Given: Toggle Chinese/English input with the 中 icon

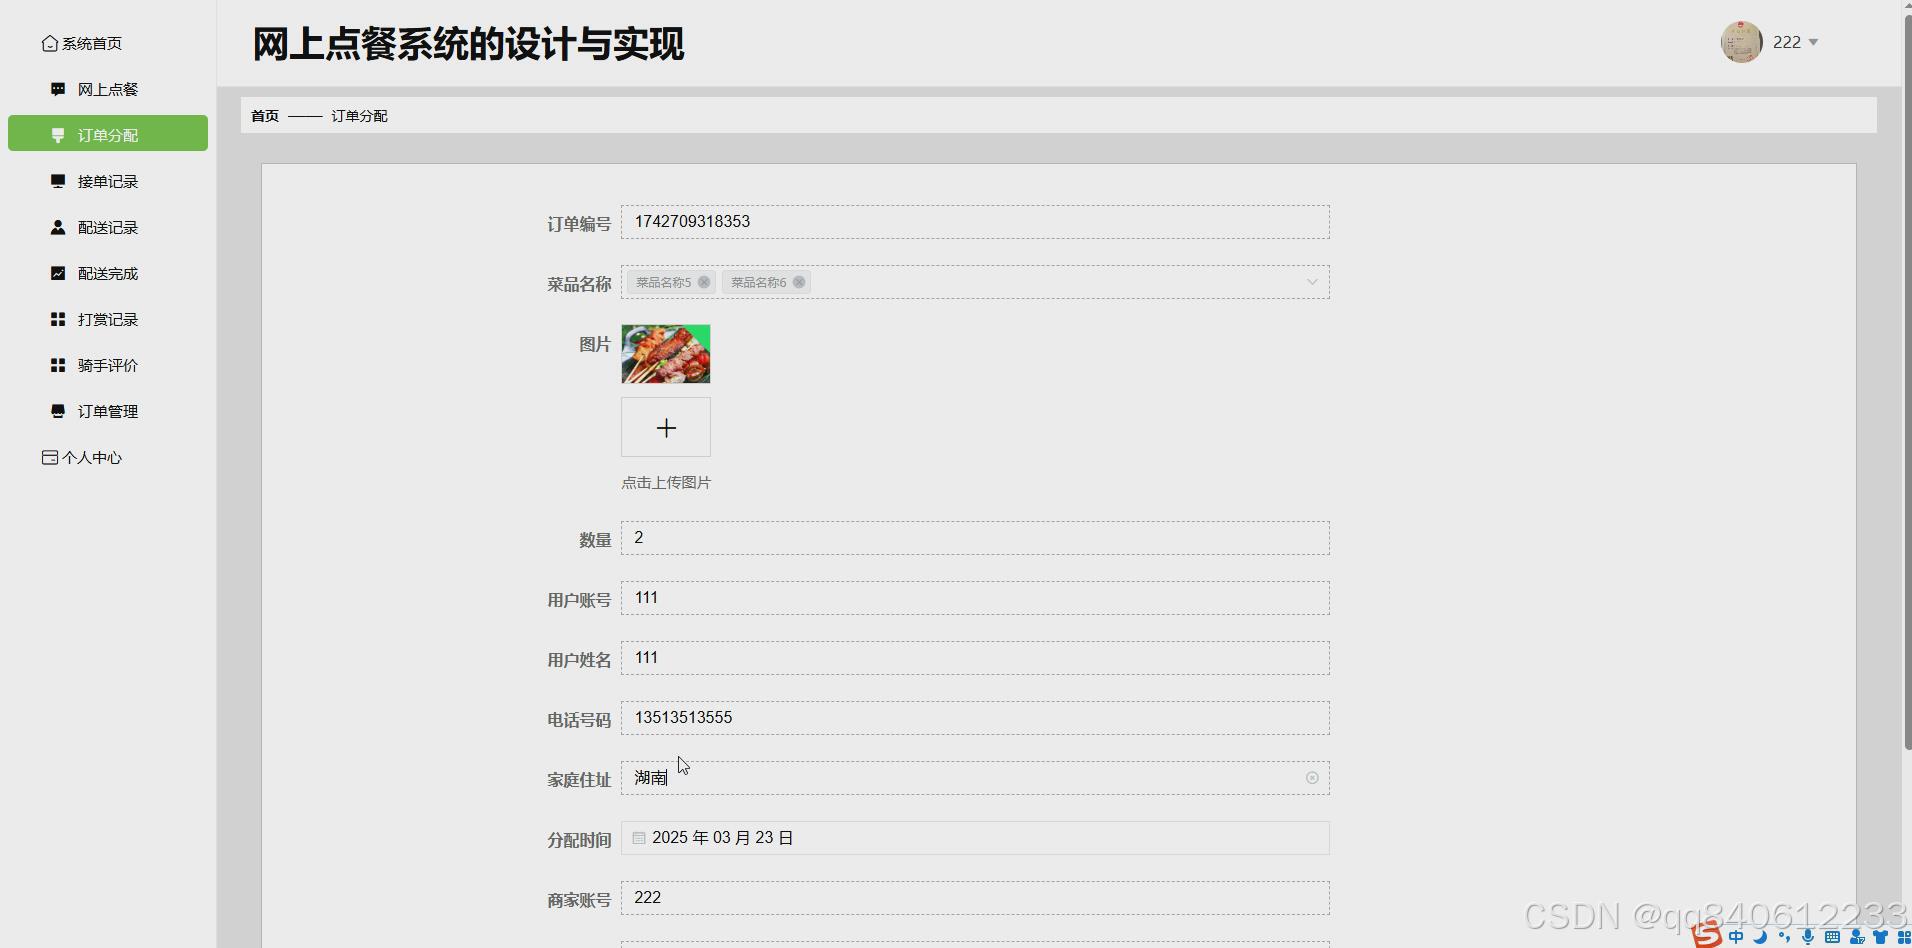Looking at the screenshot, I should (1736, 937).
